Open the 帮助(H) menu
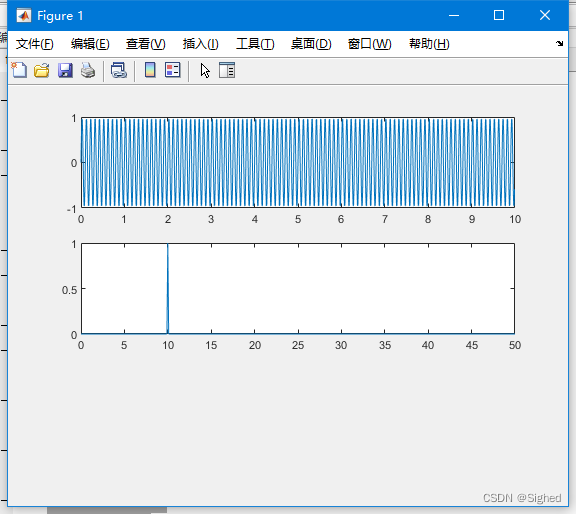 429,44
